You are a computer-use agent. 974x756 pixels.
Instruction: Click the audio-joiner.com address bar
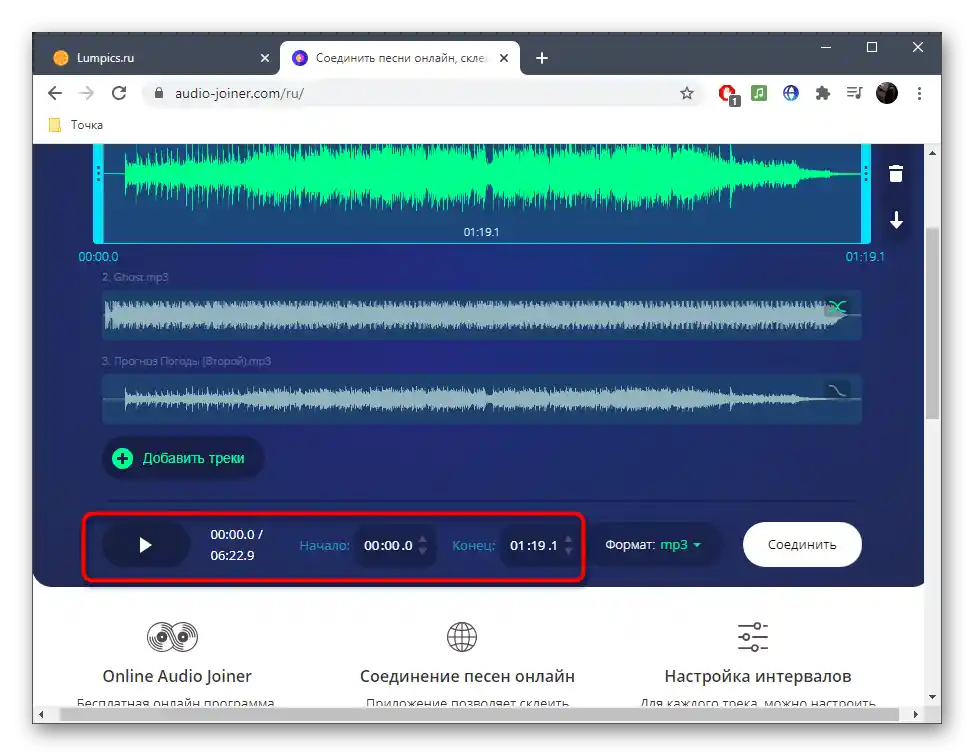pyautogui.click(x=422, y=93)
